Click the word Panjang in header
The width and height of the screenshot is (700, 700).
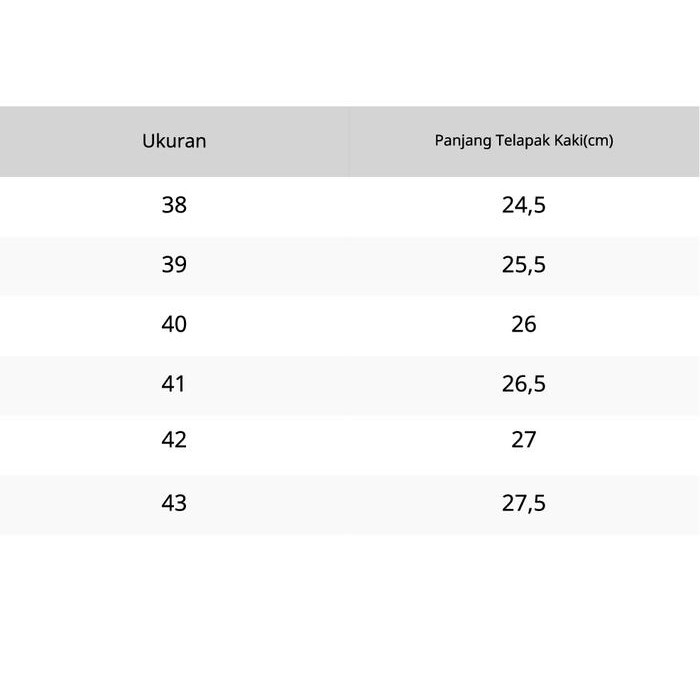[x=459, y=141]
